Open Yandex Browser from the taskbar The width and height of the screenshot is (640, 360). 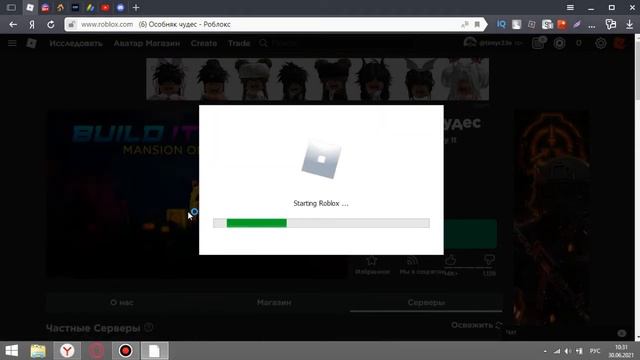[x=67, y=351]
